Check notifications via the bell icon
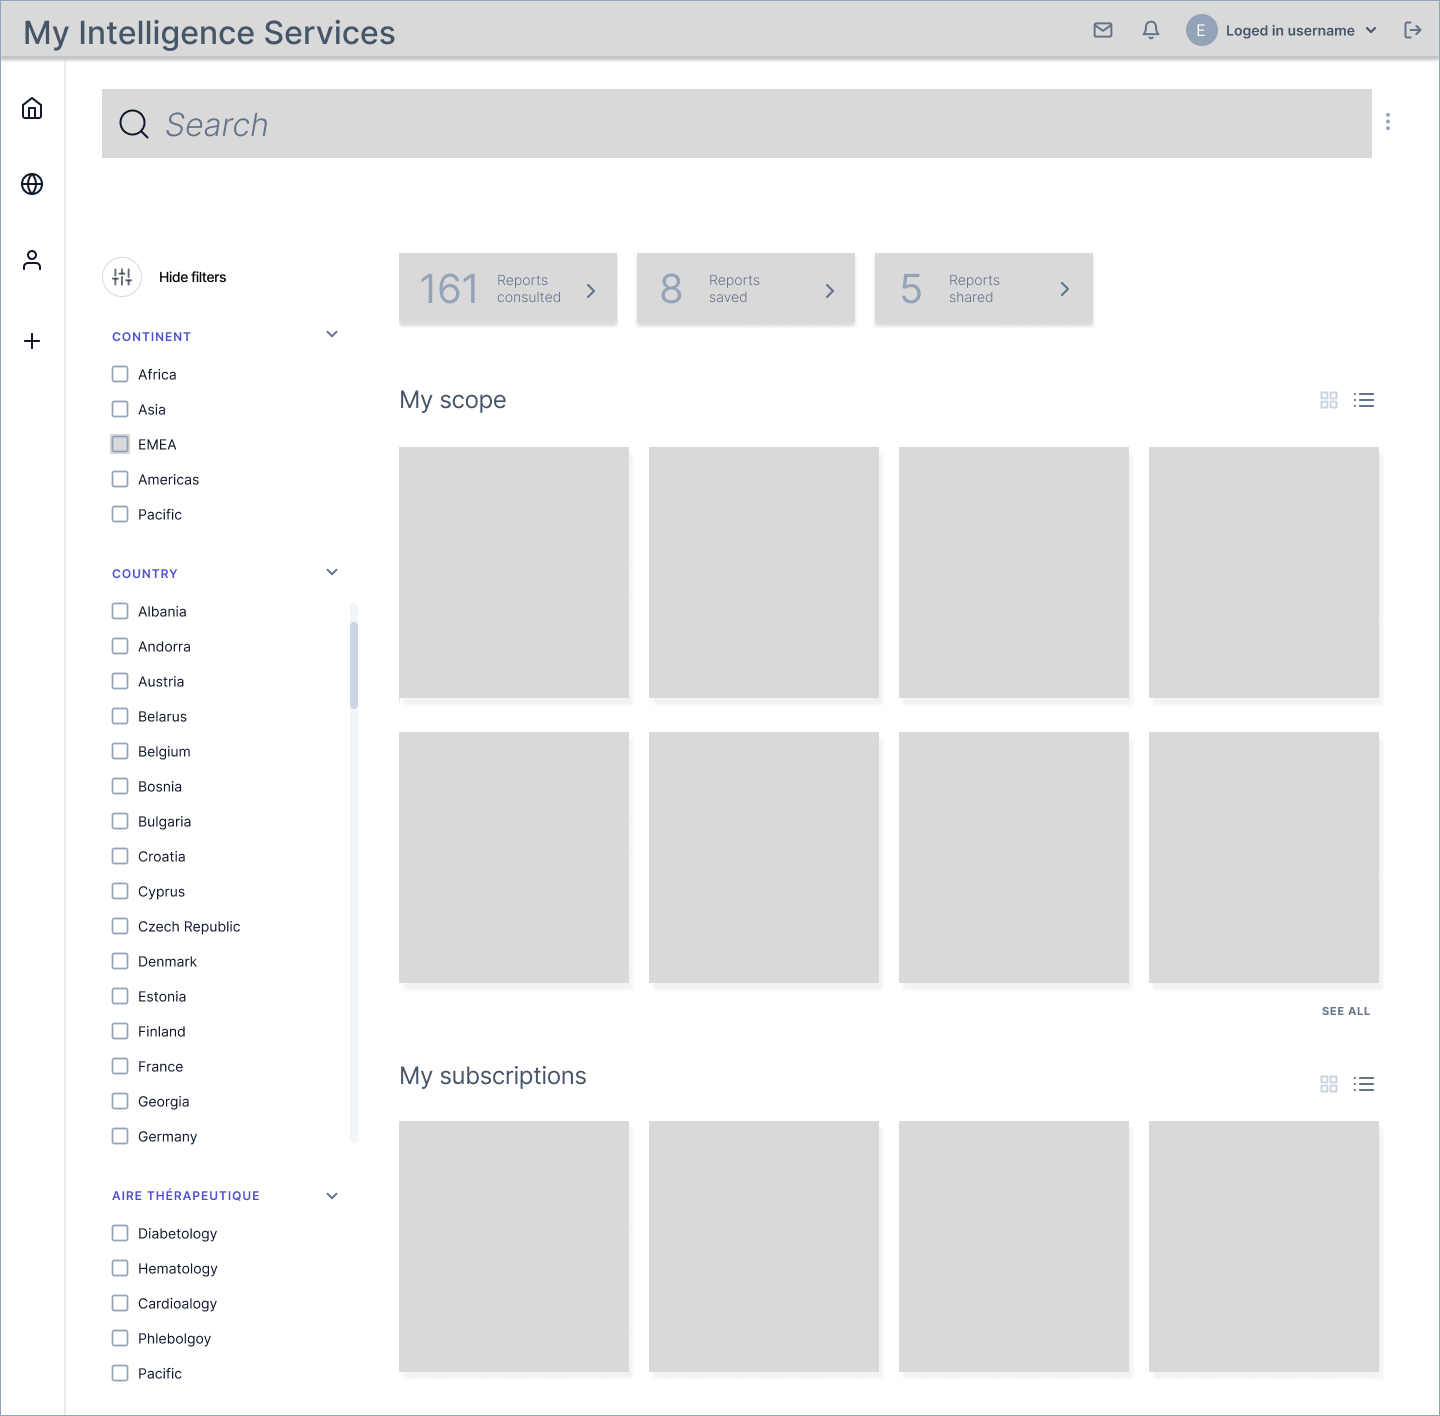Screen dimensions: 1440x1416 pos(1151,30)
